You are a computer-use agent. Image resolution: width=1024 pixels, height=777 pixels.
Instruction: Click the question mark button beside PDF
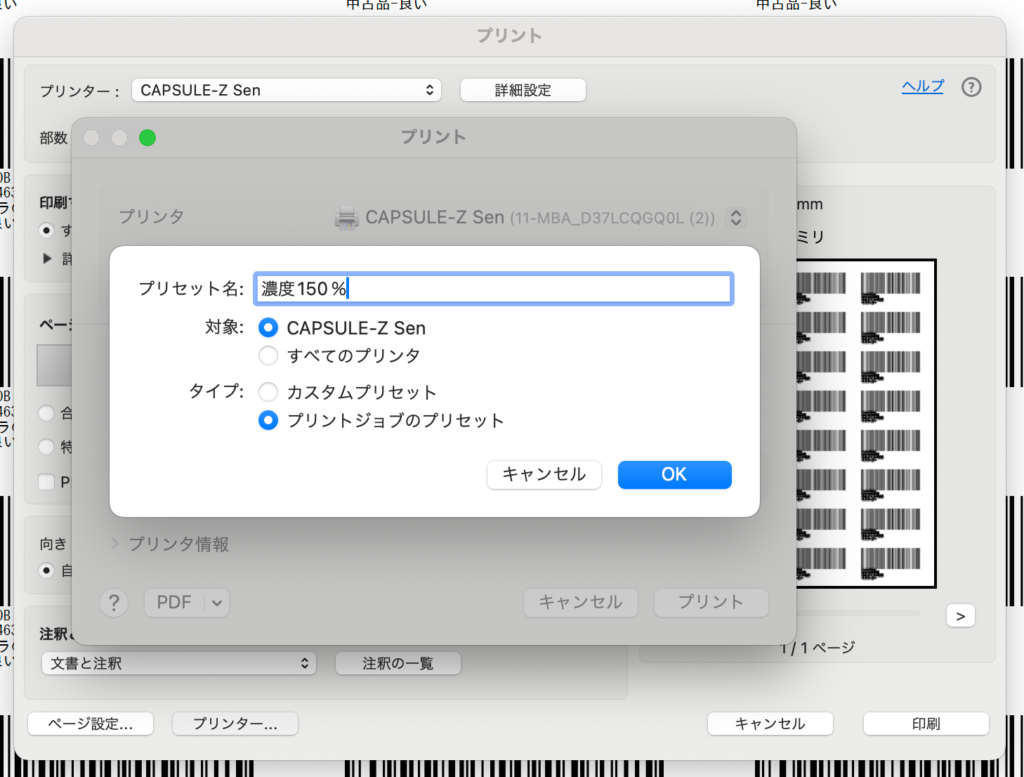click(114, 602)
